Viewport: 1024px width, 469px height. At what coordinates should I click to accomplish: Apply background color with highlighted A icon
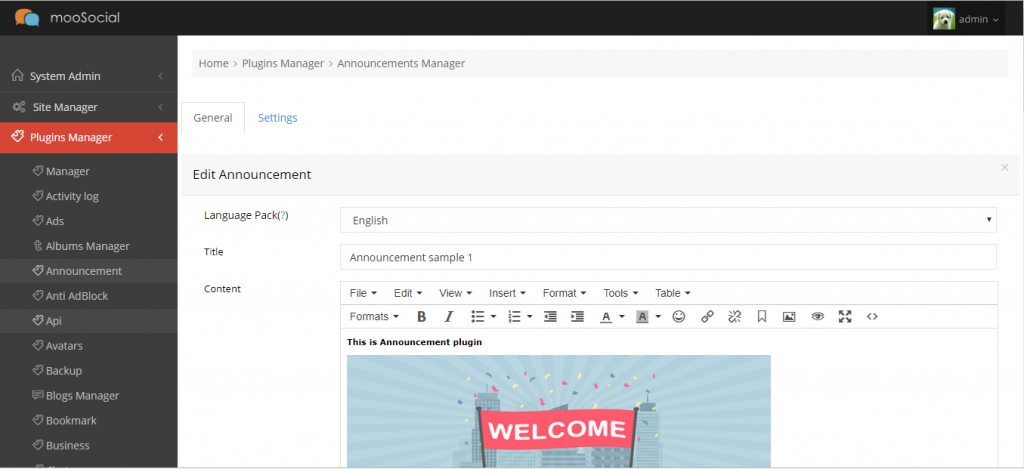tap(642, 317)
